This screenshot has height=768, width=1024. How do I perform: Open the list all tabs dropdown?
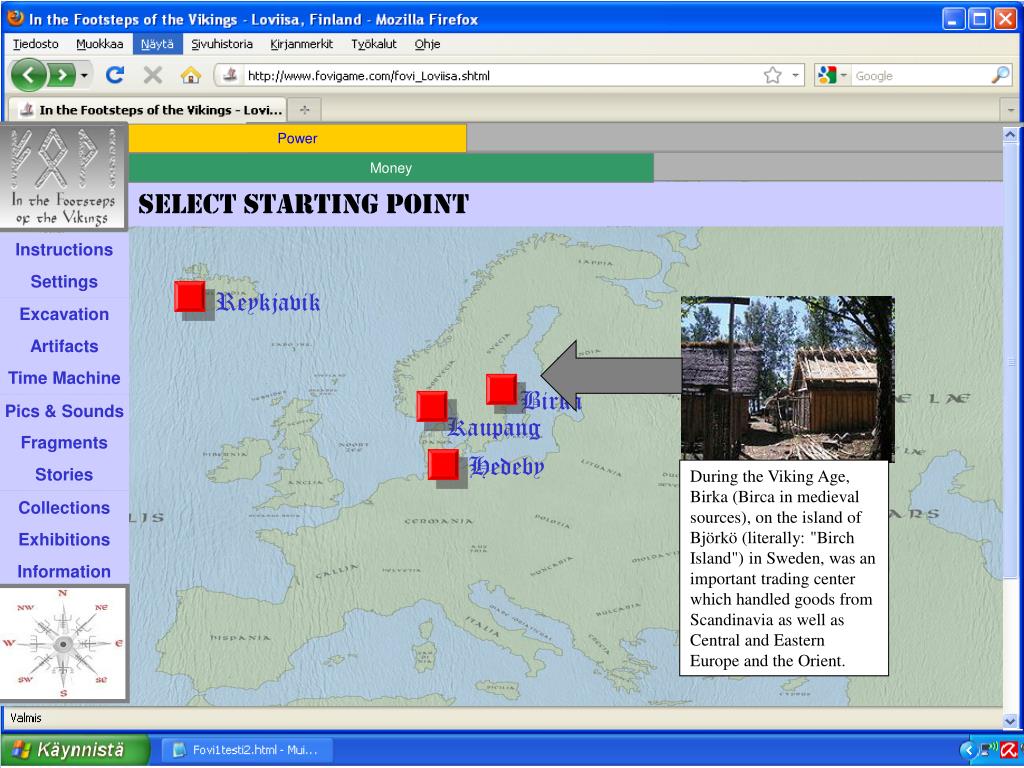tap(1011, 110)
